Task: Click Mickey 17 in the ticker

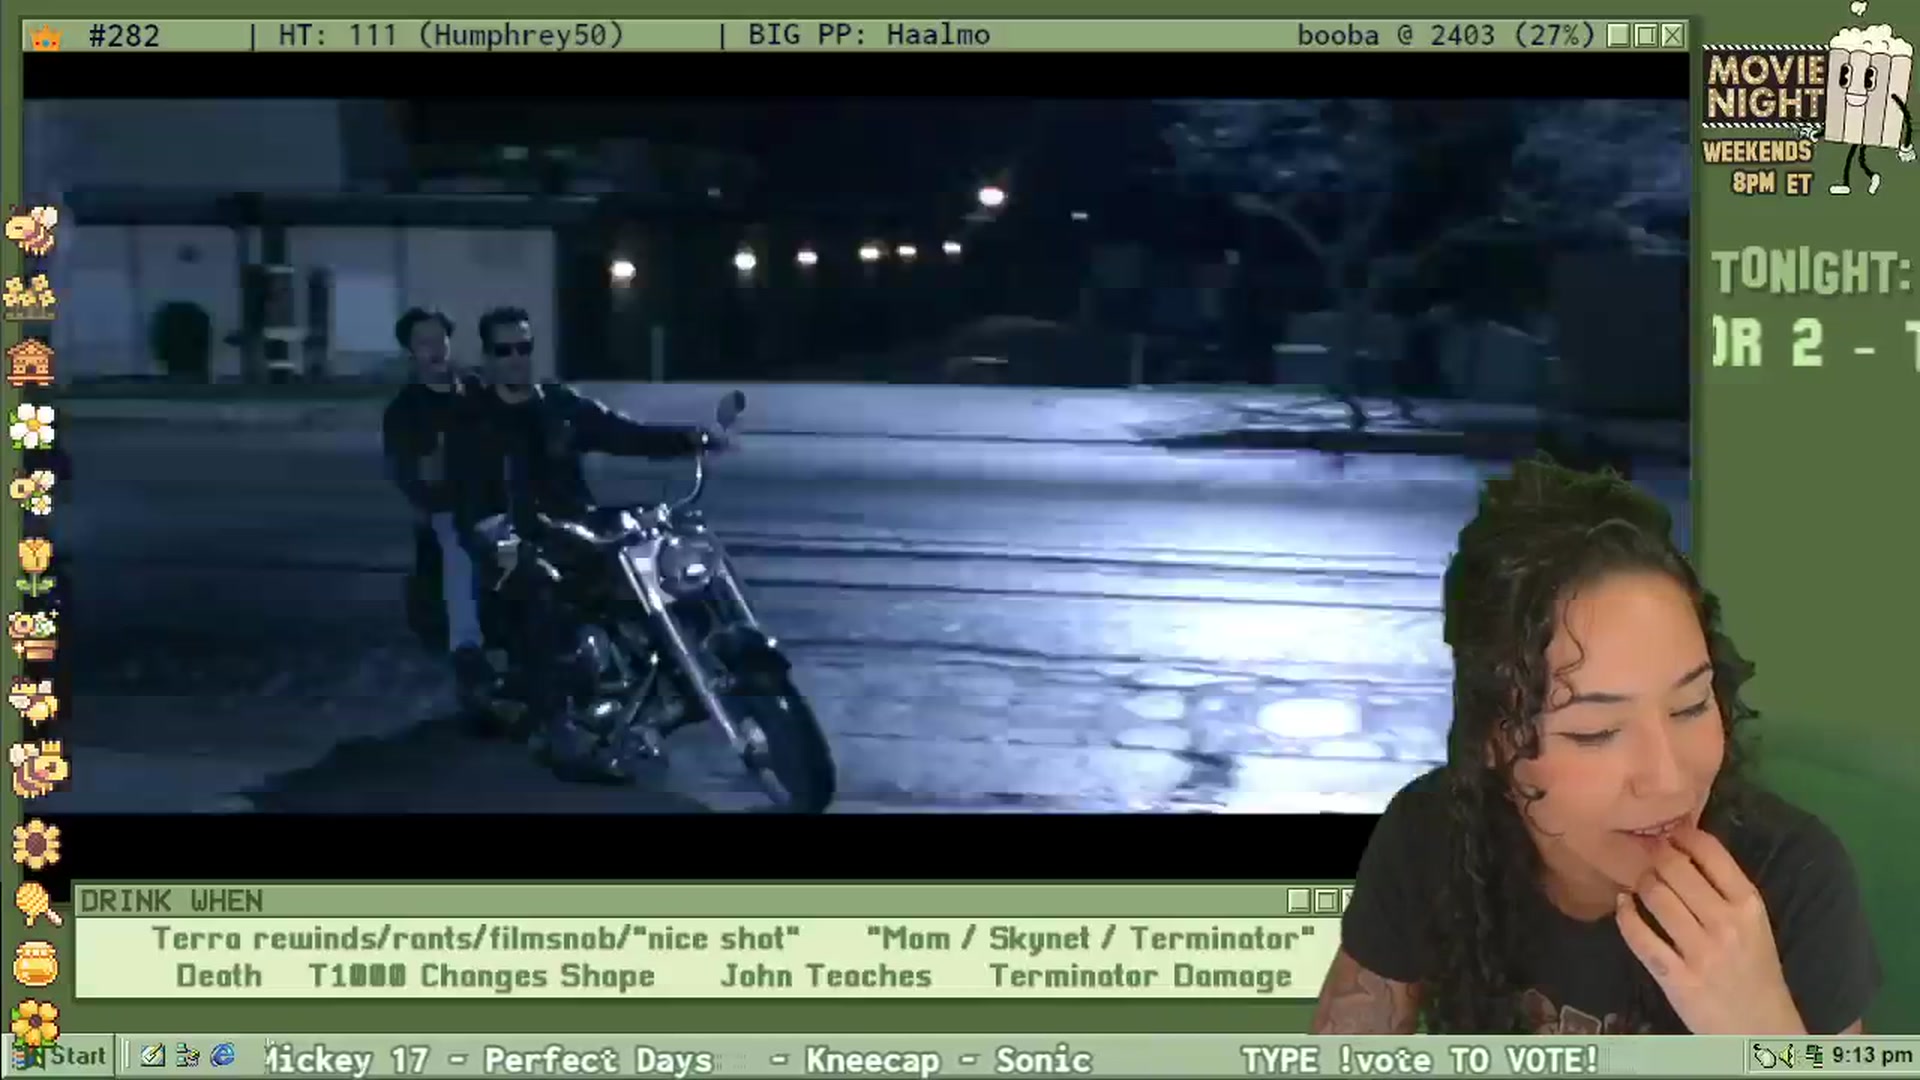Action: (x=346, y=1059)
